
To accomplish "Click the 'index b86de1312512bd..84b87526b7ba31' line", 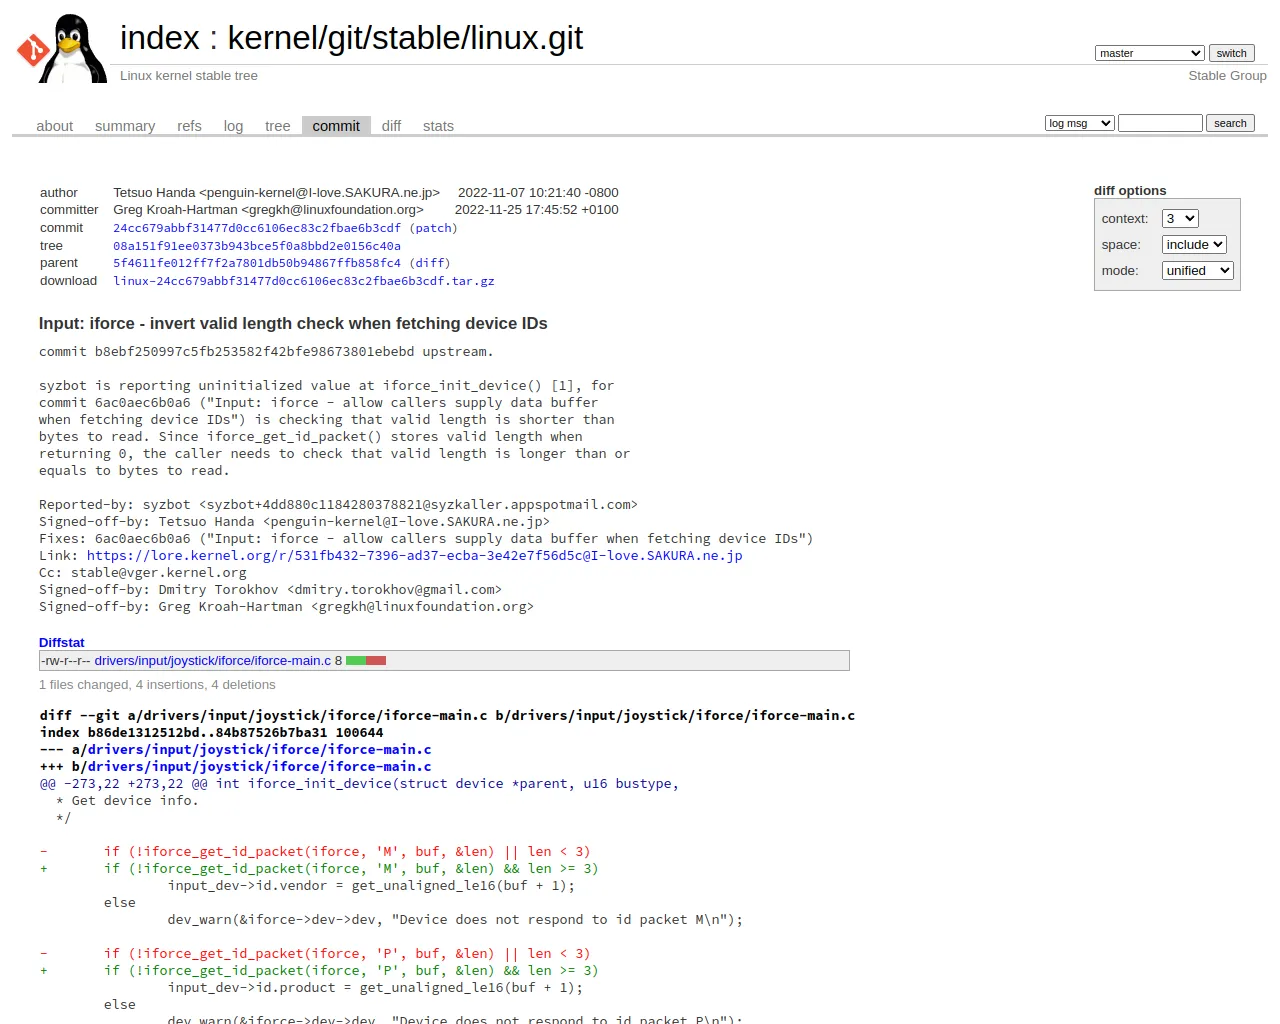I will [212, 733].
